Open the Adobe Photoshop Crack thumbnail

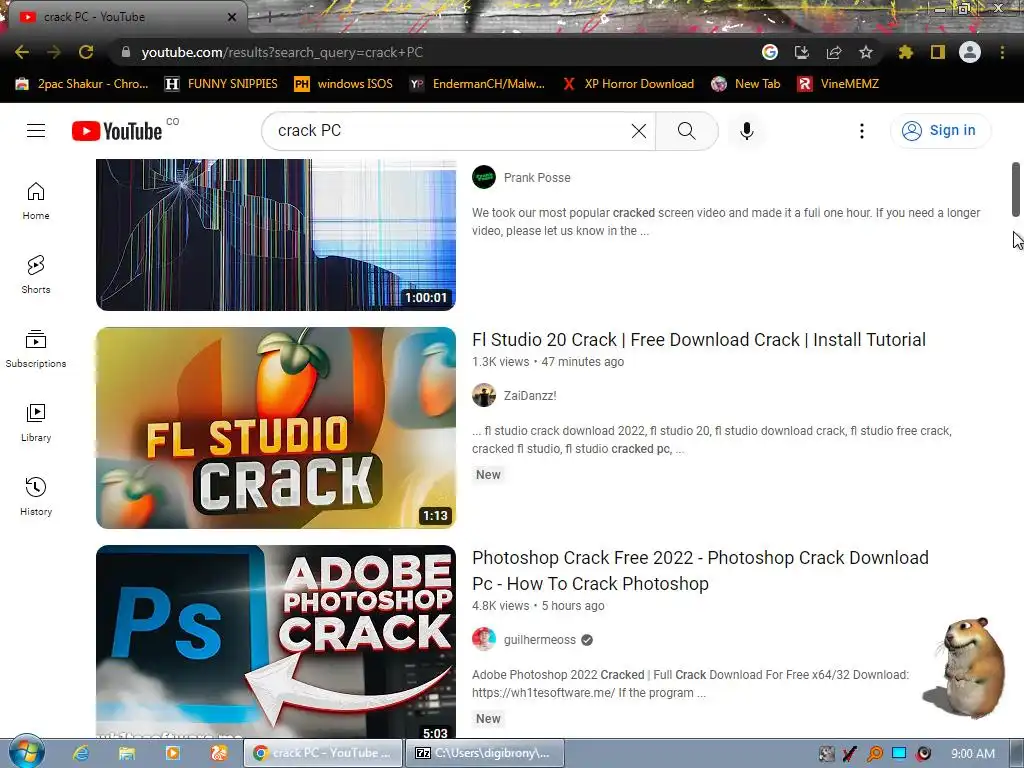(x=276, y=641)
